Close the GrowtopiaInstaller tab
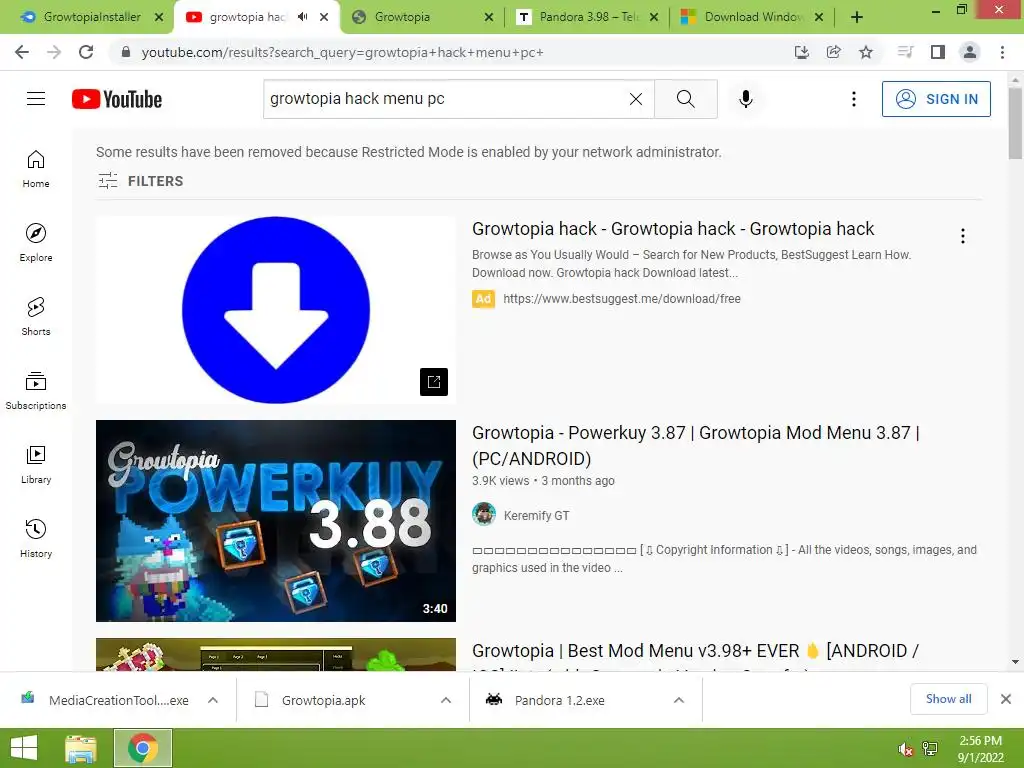 coord(159,18)
